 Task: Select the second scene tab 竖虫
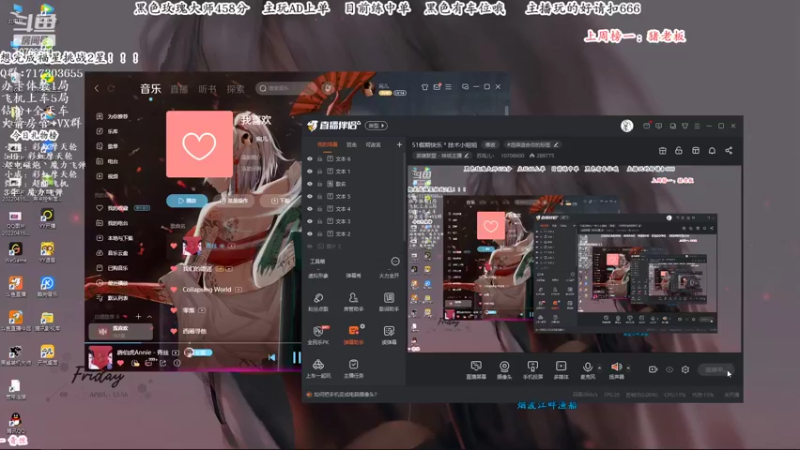tap(352, 144)
